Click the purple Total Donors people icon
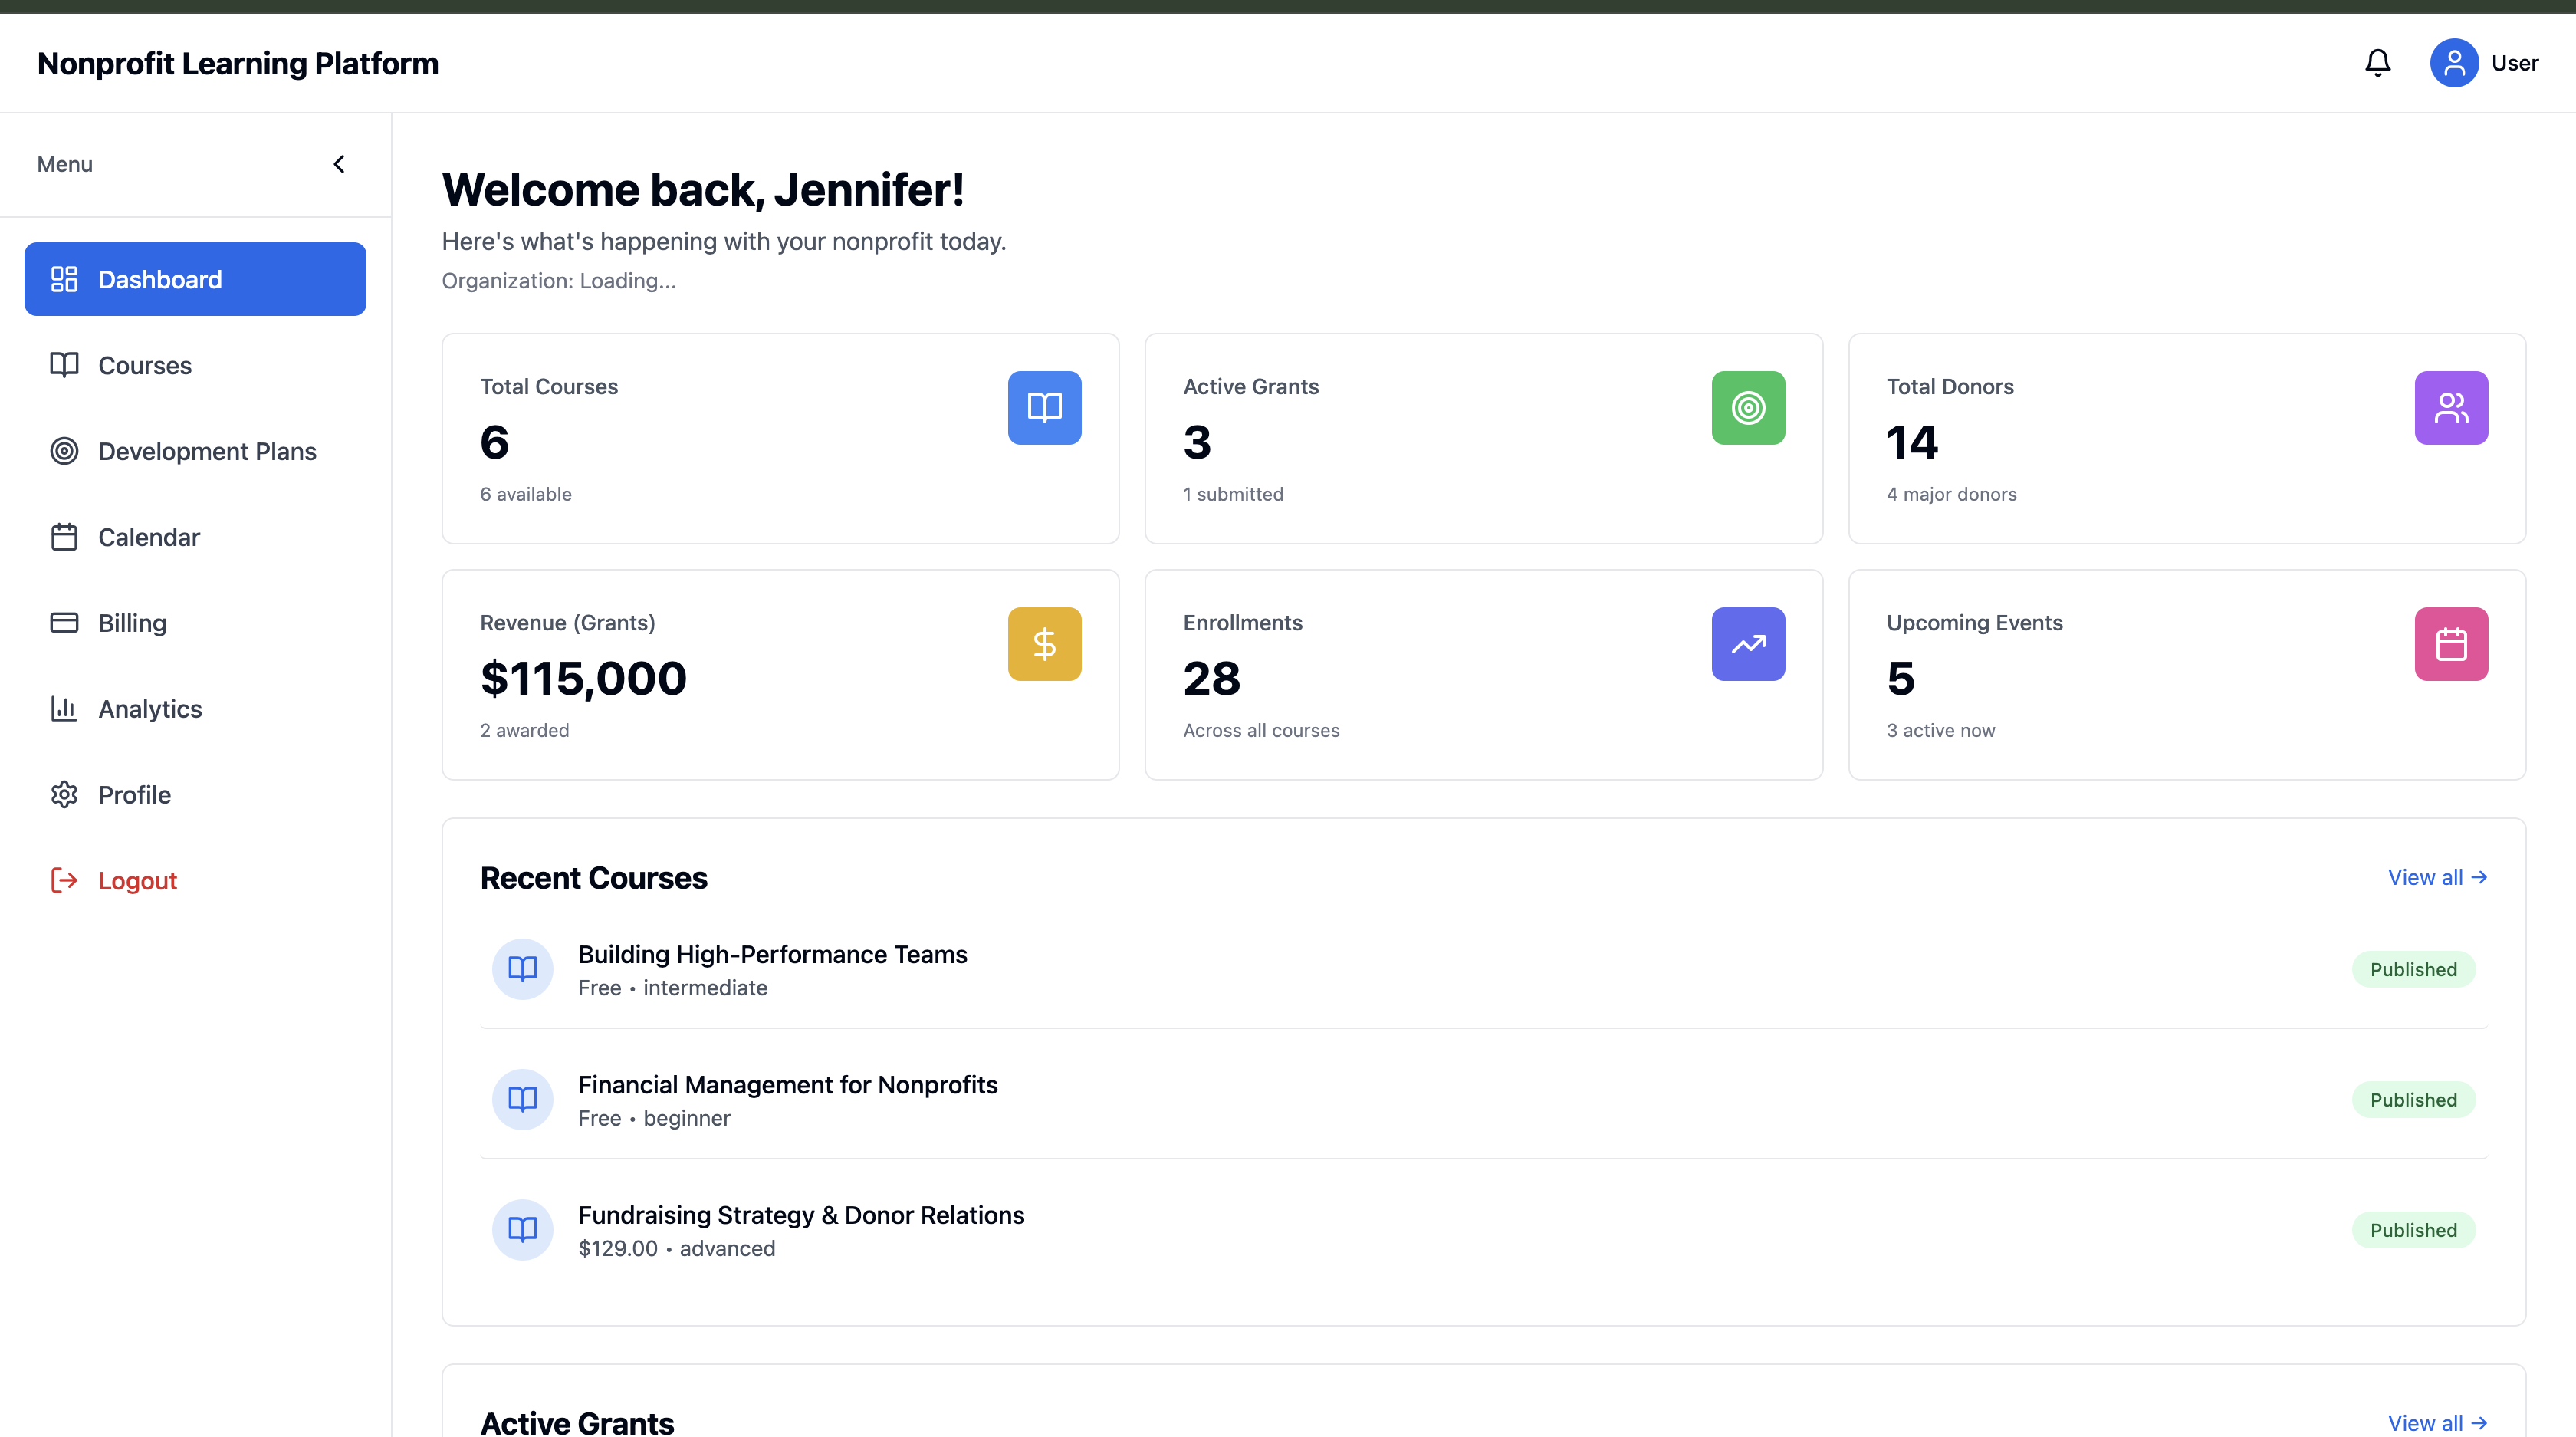Screen dimensions: 2576x1437 [2450, 408]
